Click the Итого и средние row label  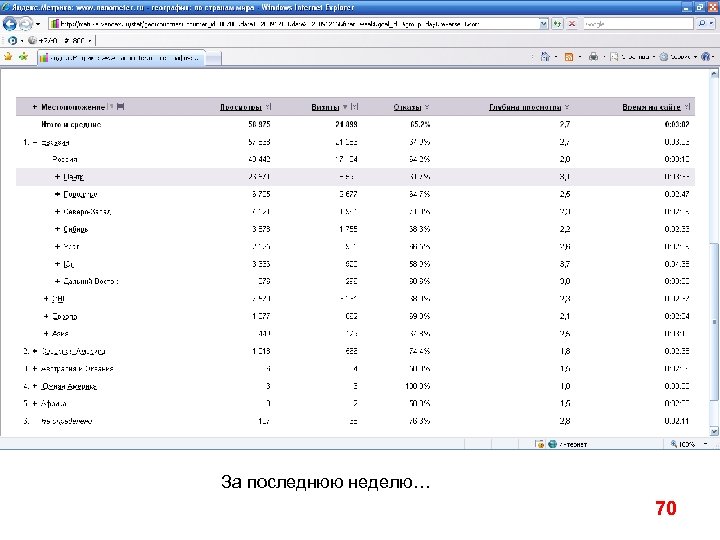71,124
